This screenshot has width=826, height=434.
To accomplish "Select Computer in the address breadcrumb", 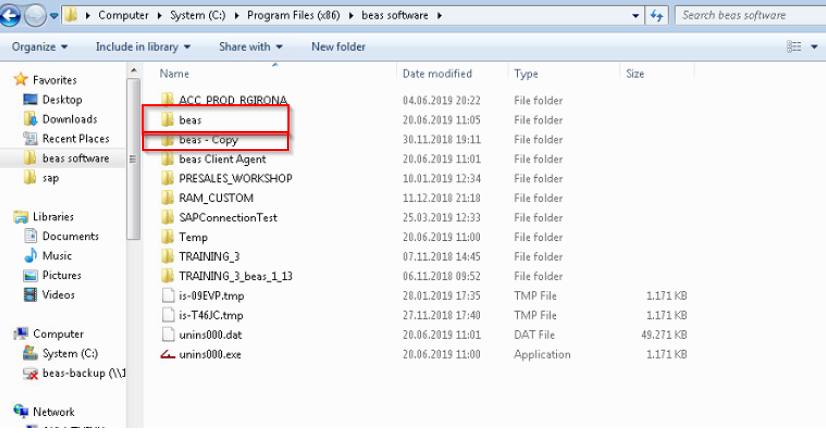I will tap(123, 15).
